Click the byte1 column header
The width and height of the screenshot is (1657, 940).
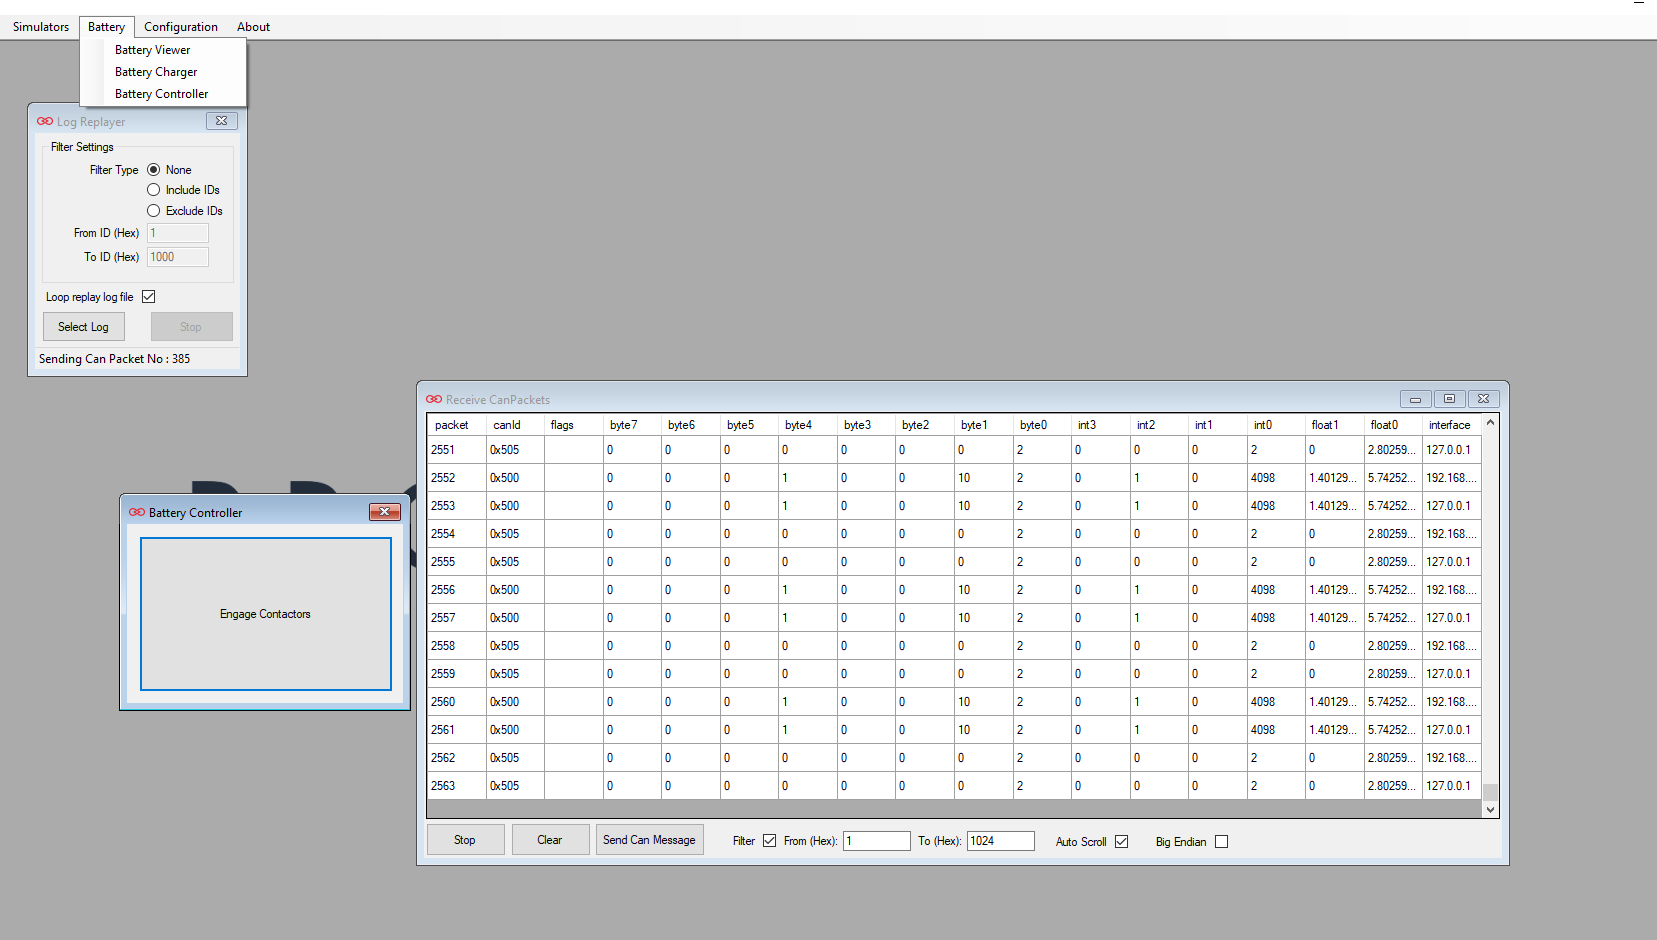click(x=984, y=425)
